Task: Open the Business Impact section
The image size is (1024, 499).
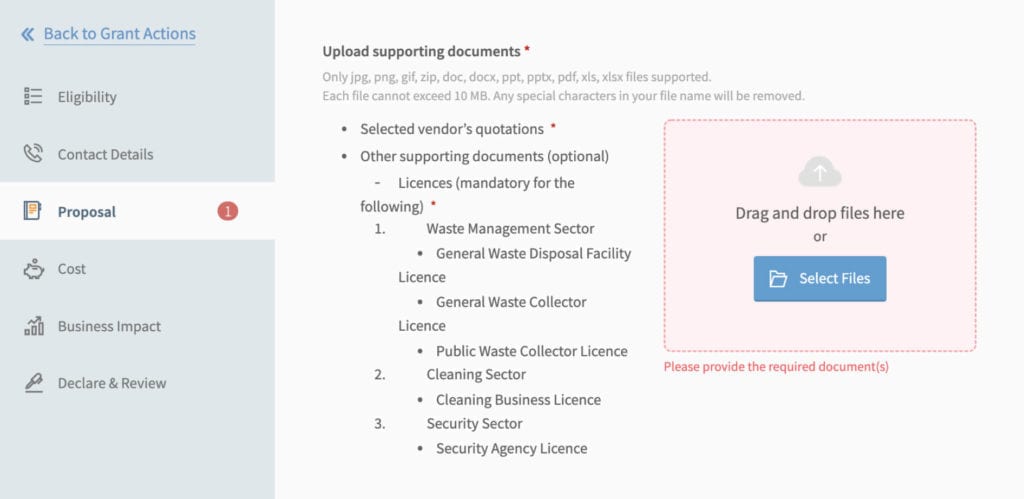Action: point(137,326)
